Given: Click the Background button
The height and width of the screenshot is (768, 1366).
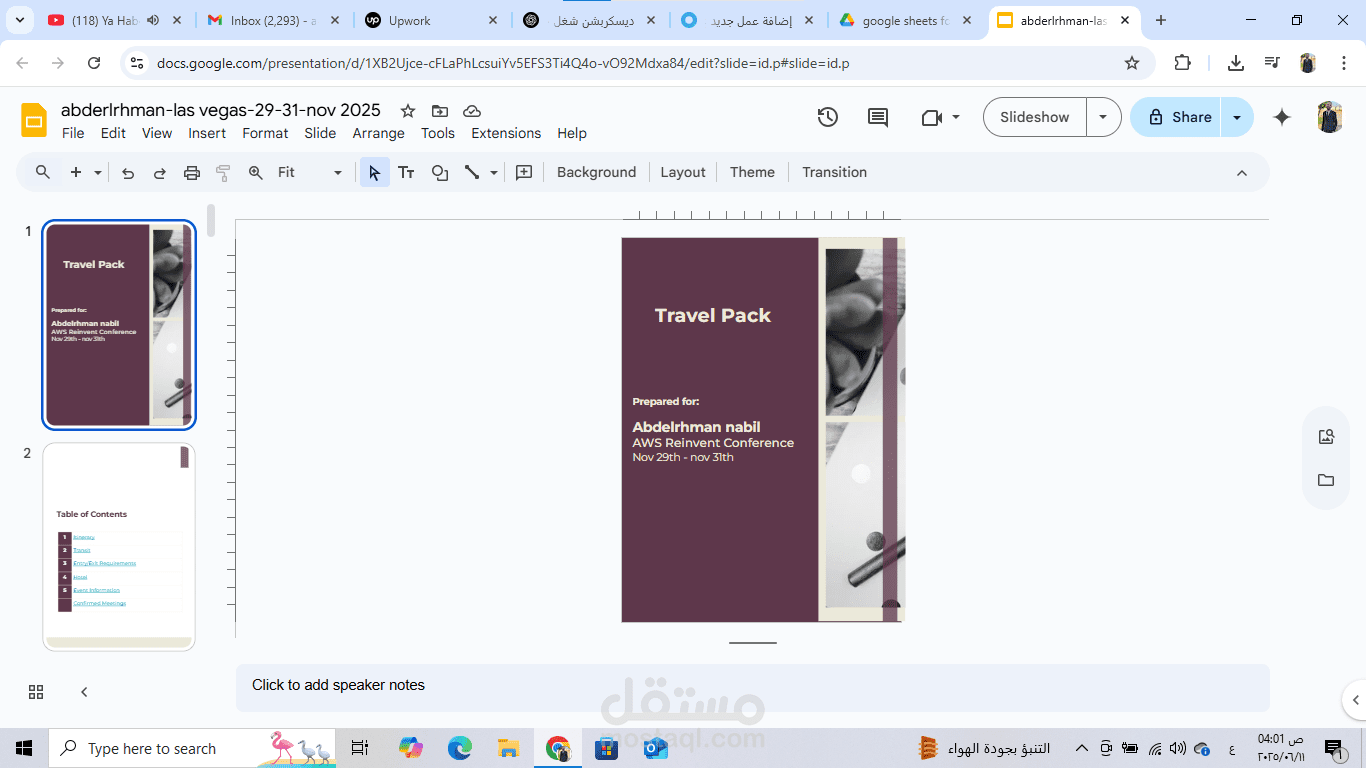Looking at the screenshot, I should click(x=596, y=172).
